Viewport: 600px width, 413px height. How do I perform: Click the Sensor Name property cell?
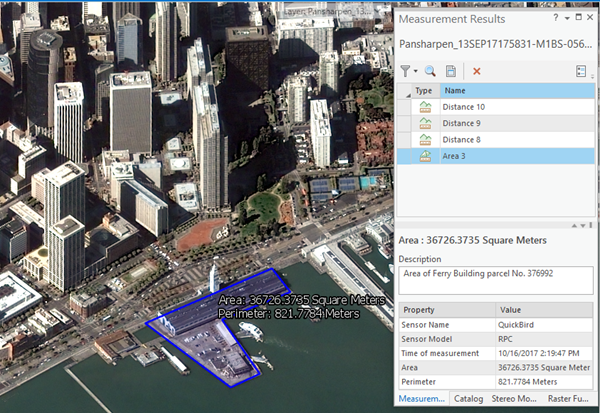447,325
